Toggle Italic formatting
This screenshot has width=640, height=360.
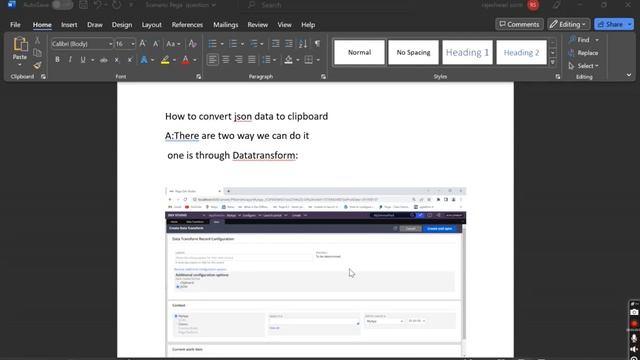click(70, 60)
